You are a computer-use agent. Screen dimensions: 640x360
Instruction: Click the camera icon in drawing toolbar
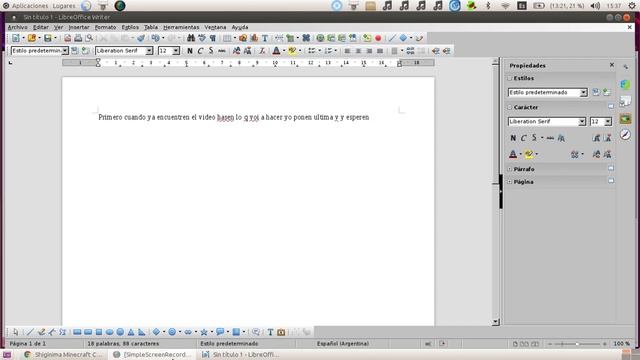pos(281,332)
